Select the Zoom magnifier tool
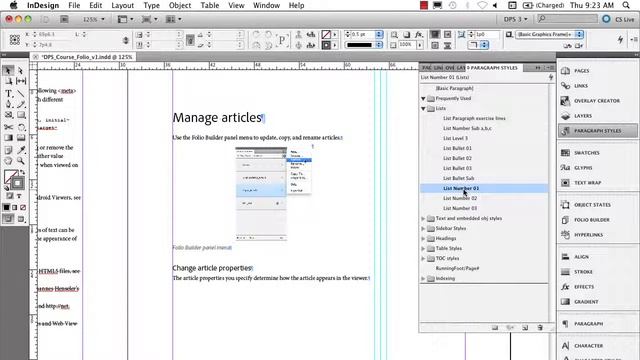Image resolution: width=640 pixels, height=360 pixels. tap(21, 161)
